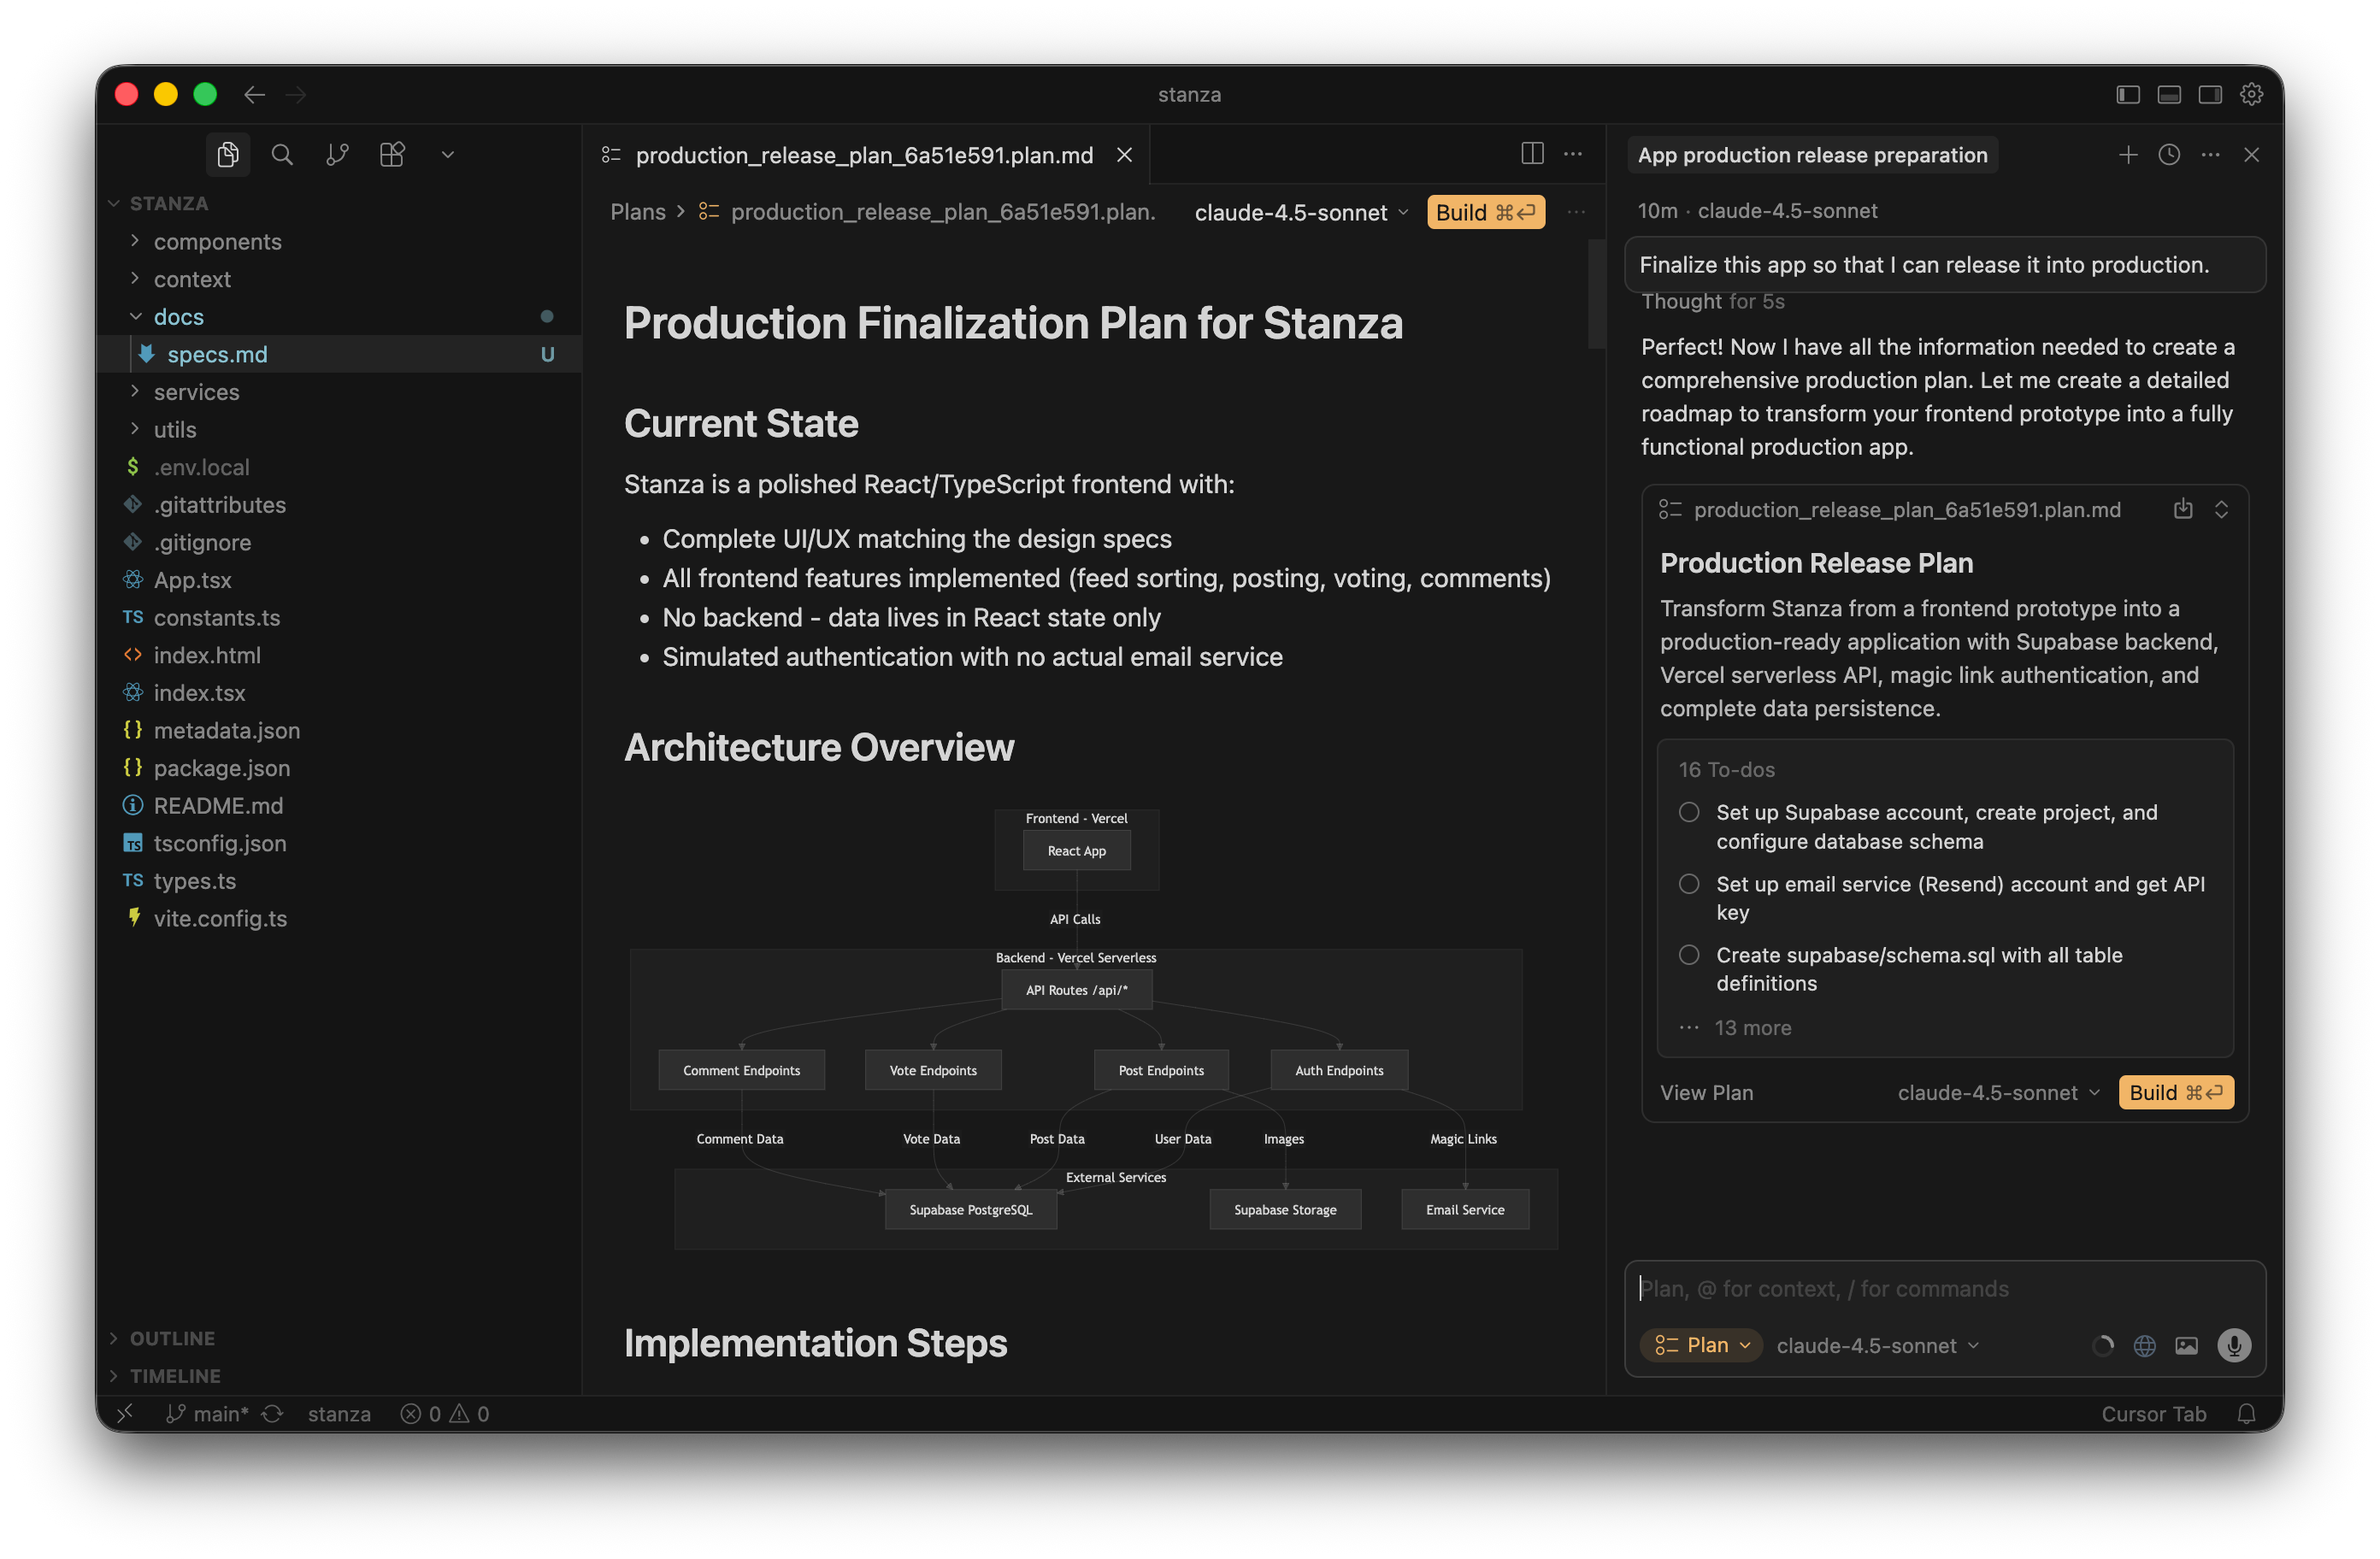Check the Resend email service to-do
2380x1559 pixels.
click(1689, 884)
